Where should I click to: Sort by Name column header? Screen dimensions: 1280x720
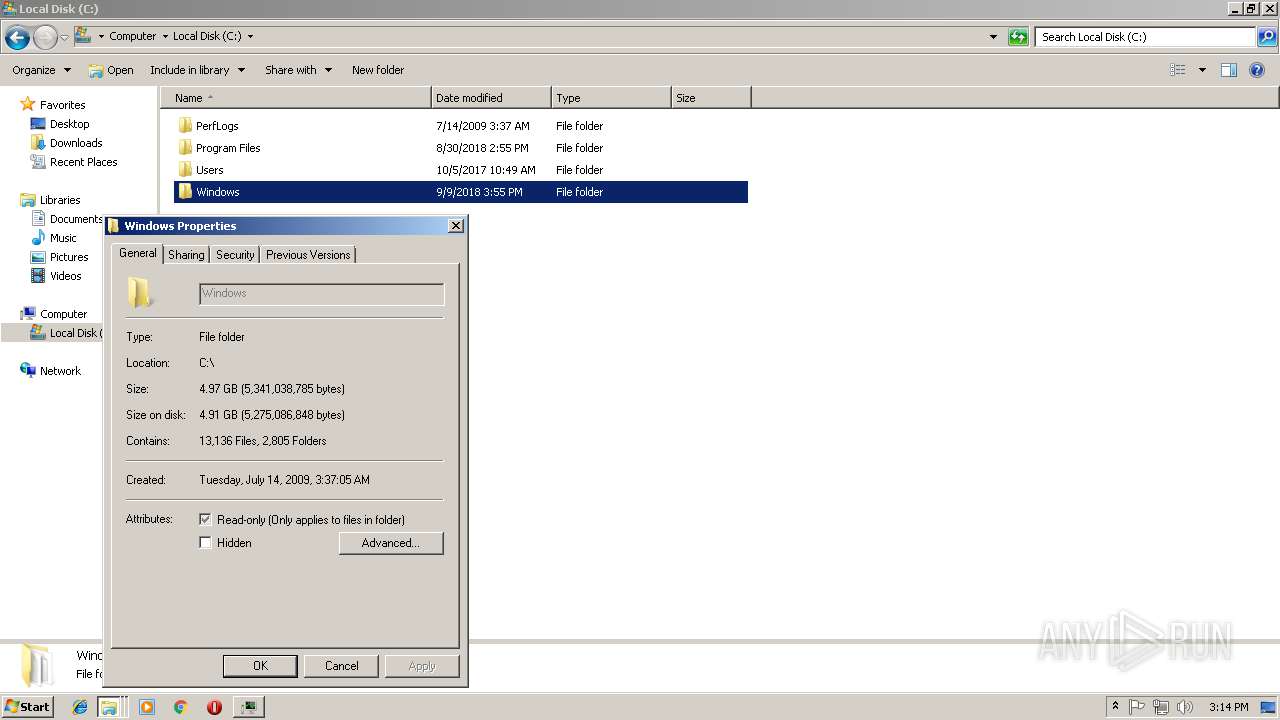coord(296,98)
